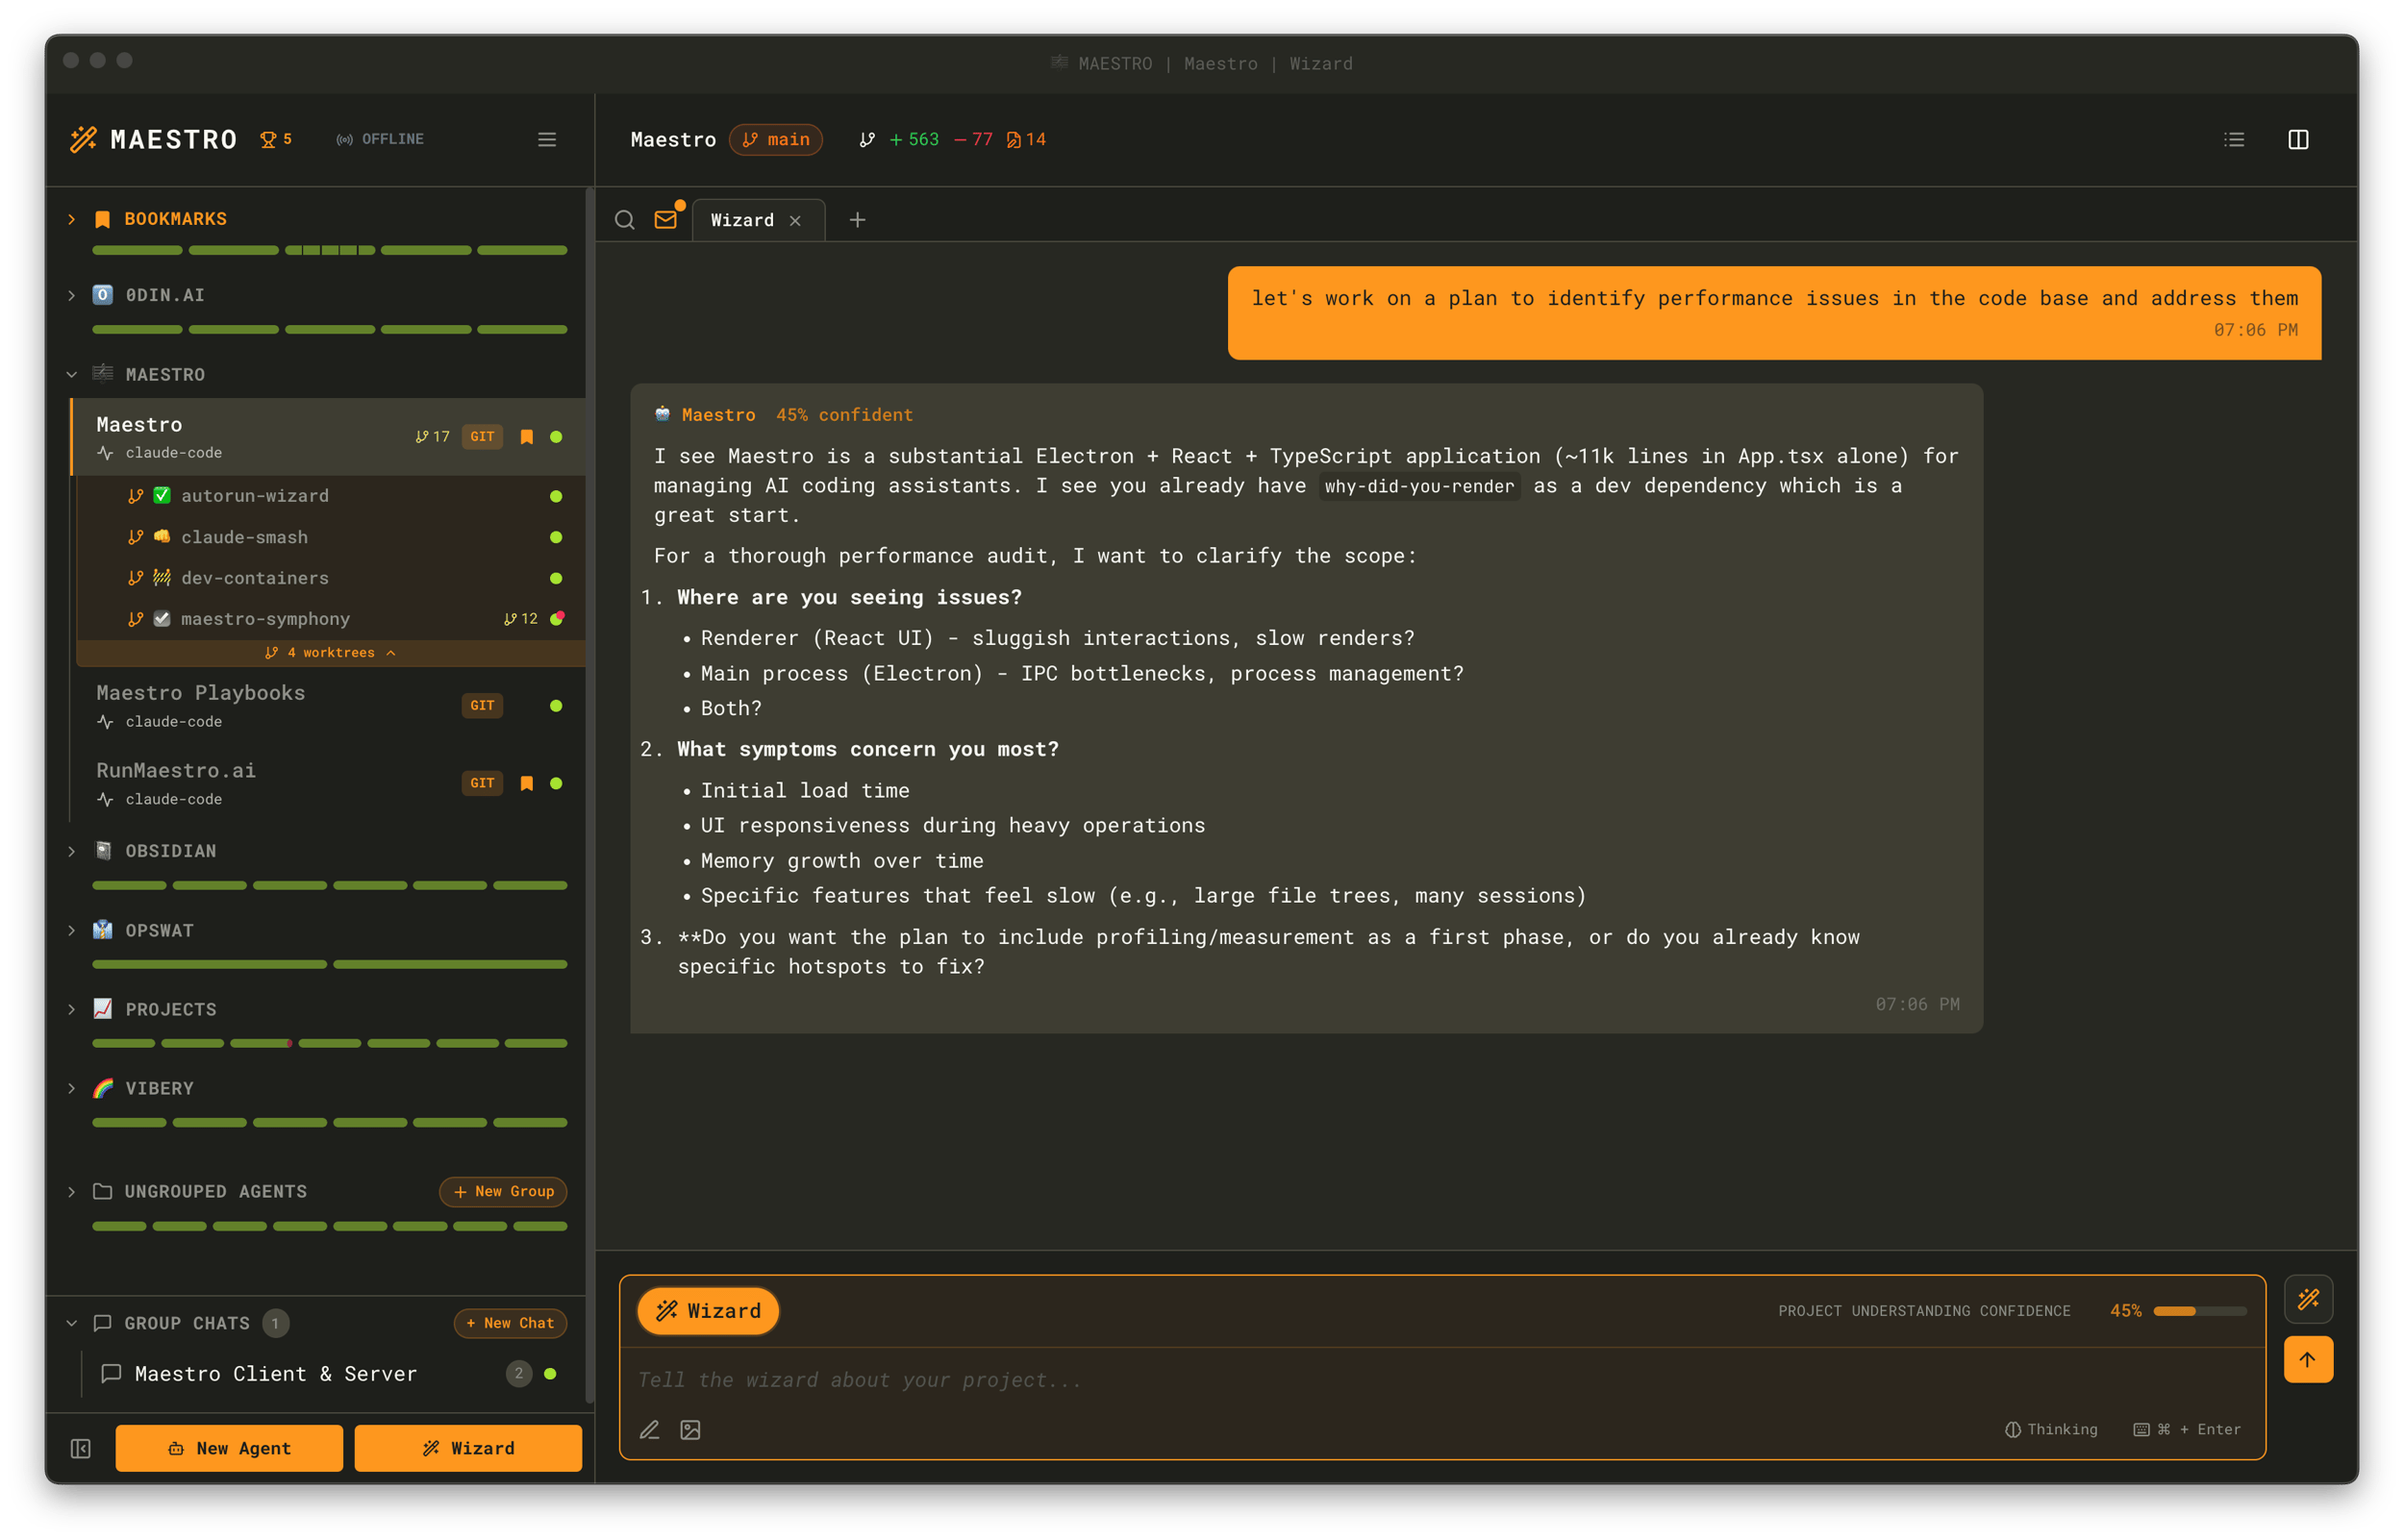
Task: Expand the ODIN.AI group
Action: click(72, 295)
